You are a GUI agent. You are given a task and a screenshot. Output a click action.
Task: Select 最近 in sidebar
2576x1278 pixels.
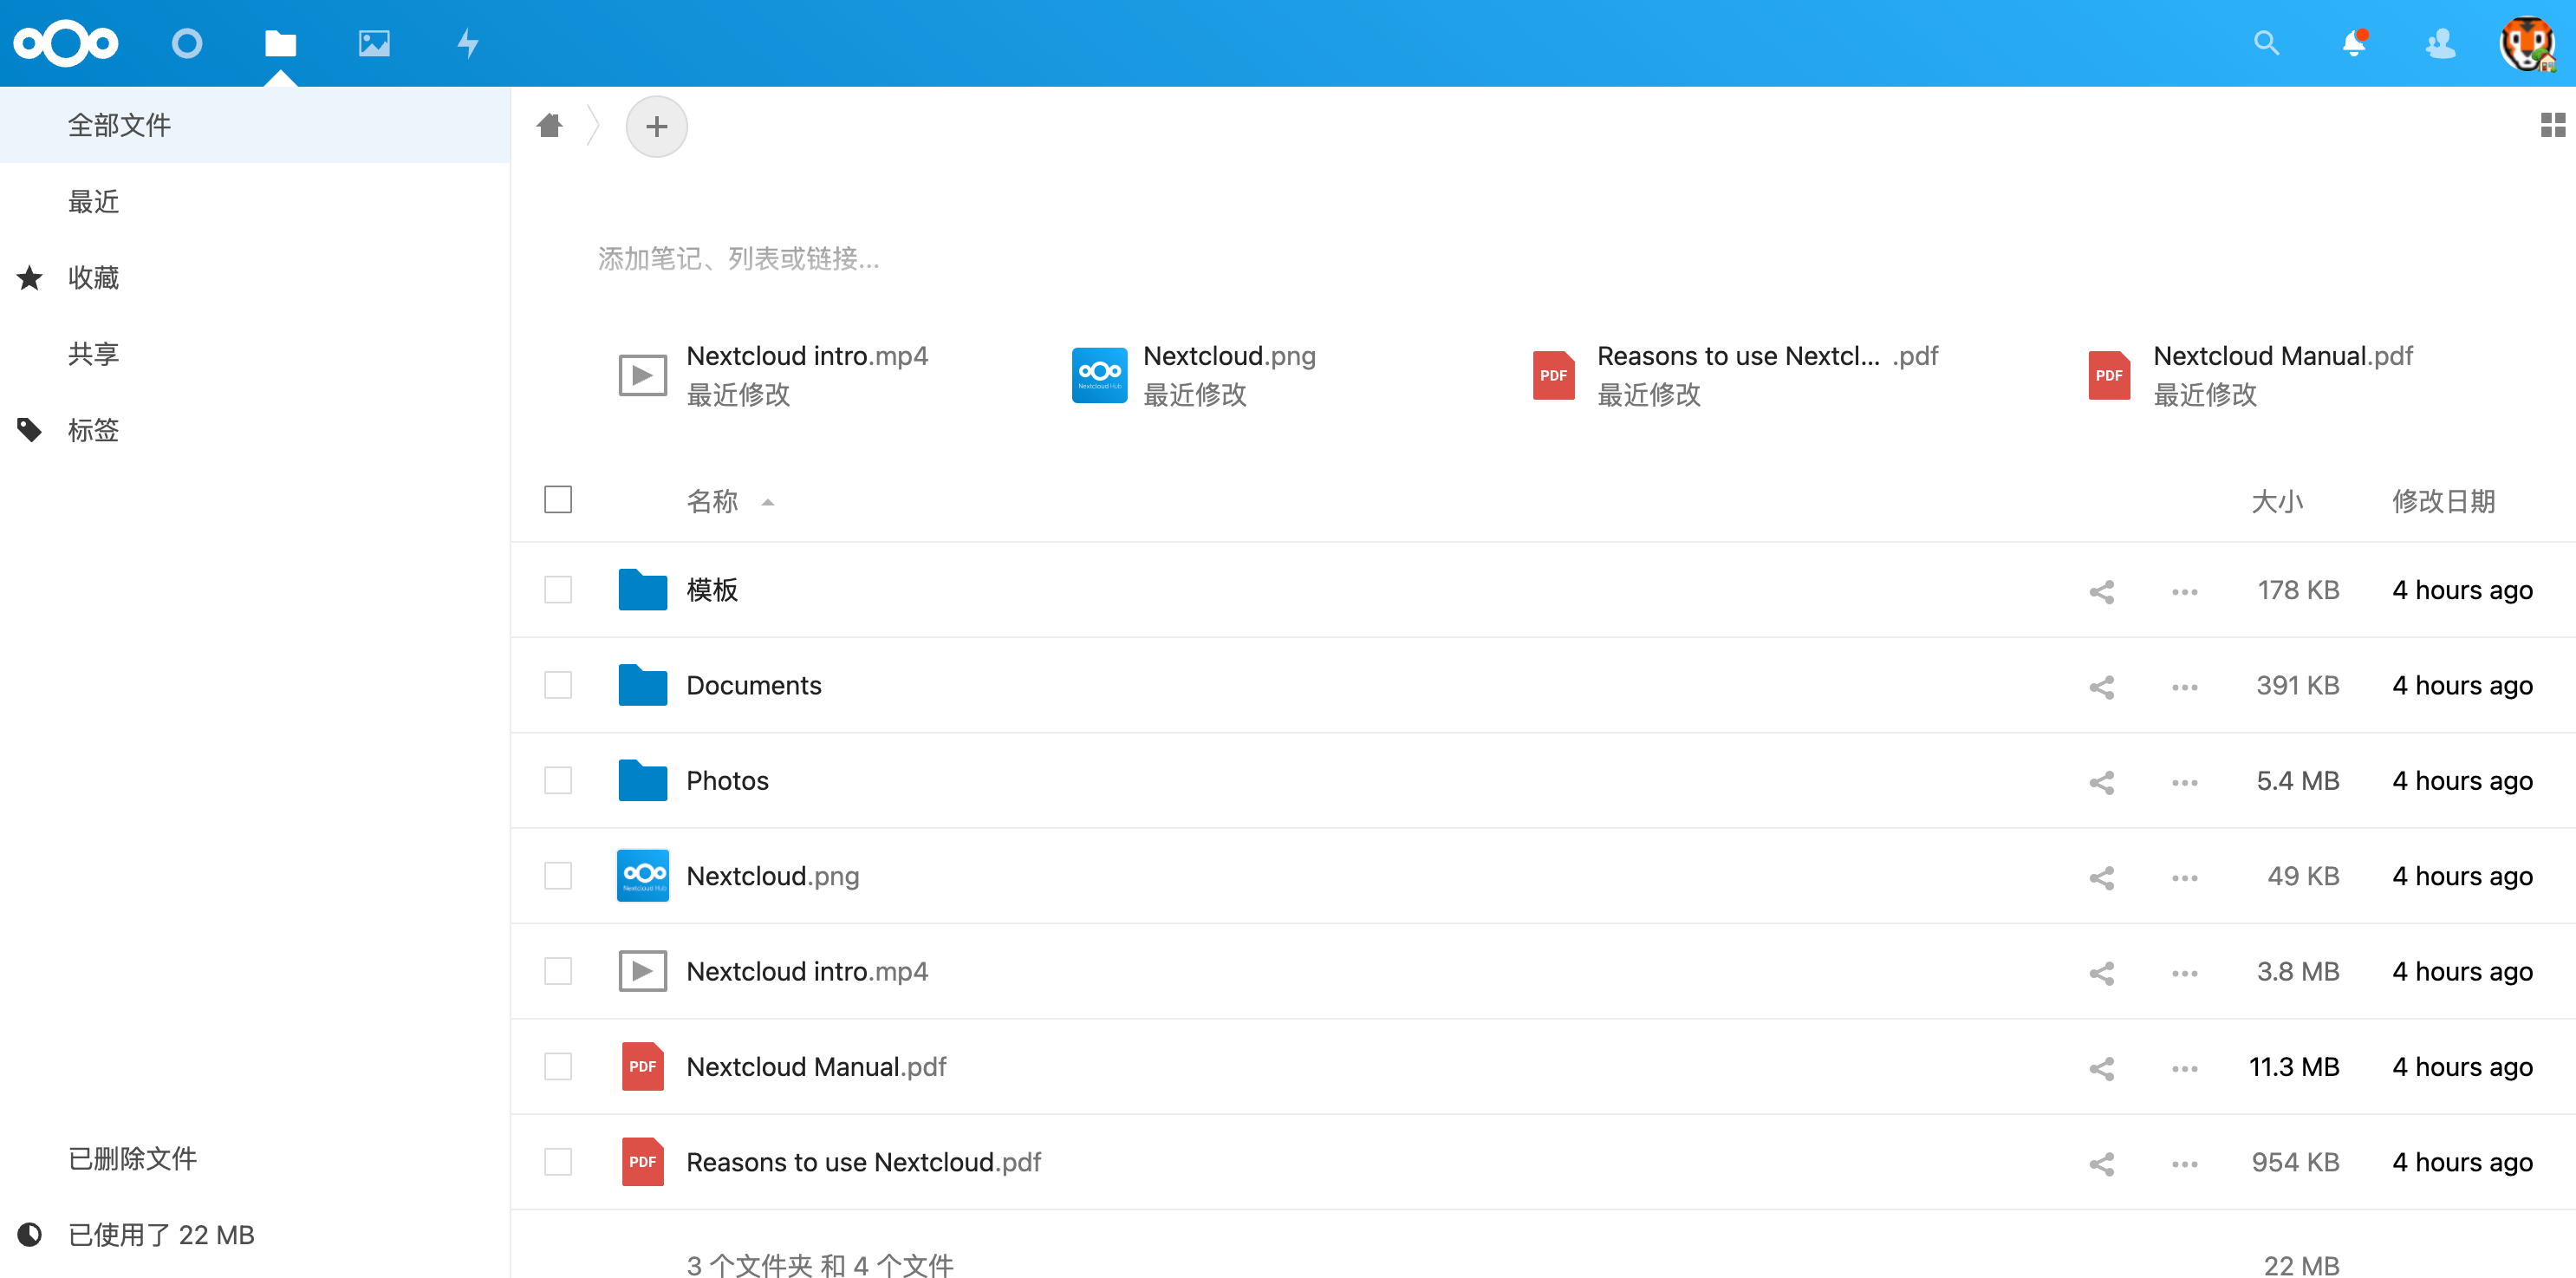pos(255,201)
